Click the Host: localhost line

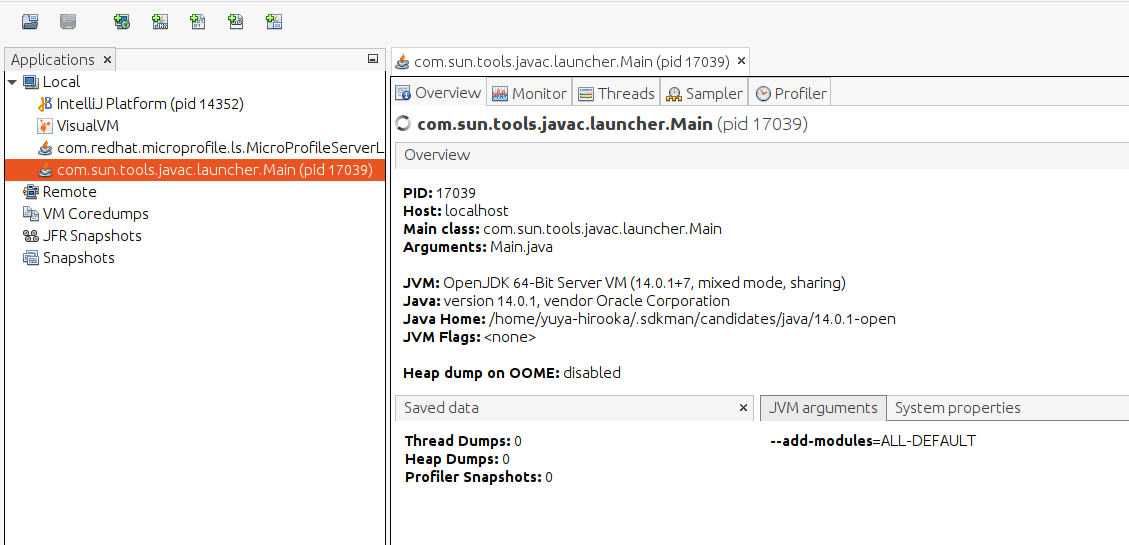pyautogui.click(x=456, y=211)
